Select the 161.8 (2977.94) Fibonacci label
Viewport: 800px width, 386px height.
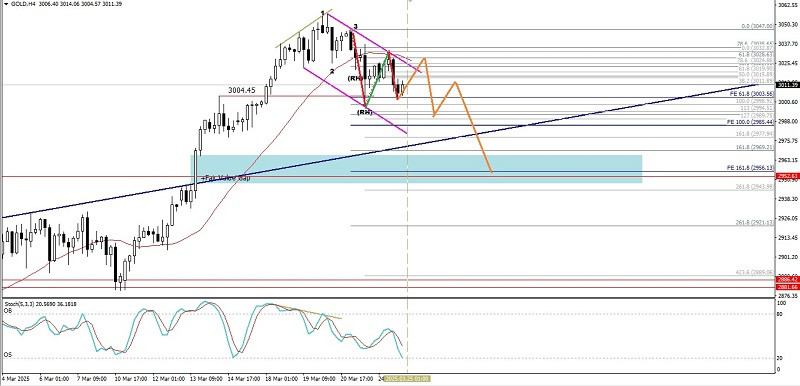click(756, 134)
